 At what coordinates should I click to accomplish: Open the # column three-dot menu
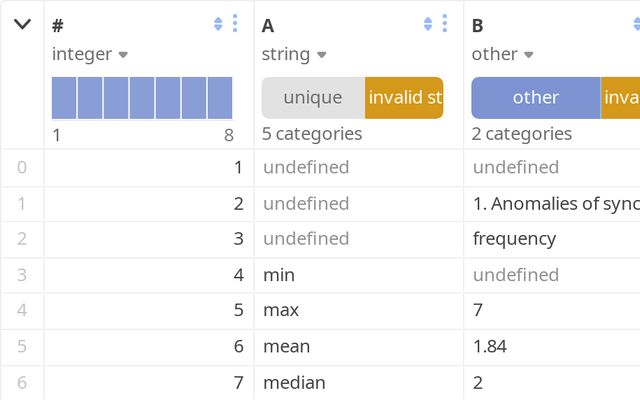click(x=235, y=24)
